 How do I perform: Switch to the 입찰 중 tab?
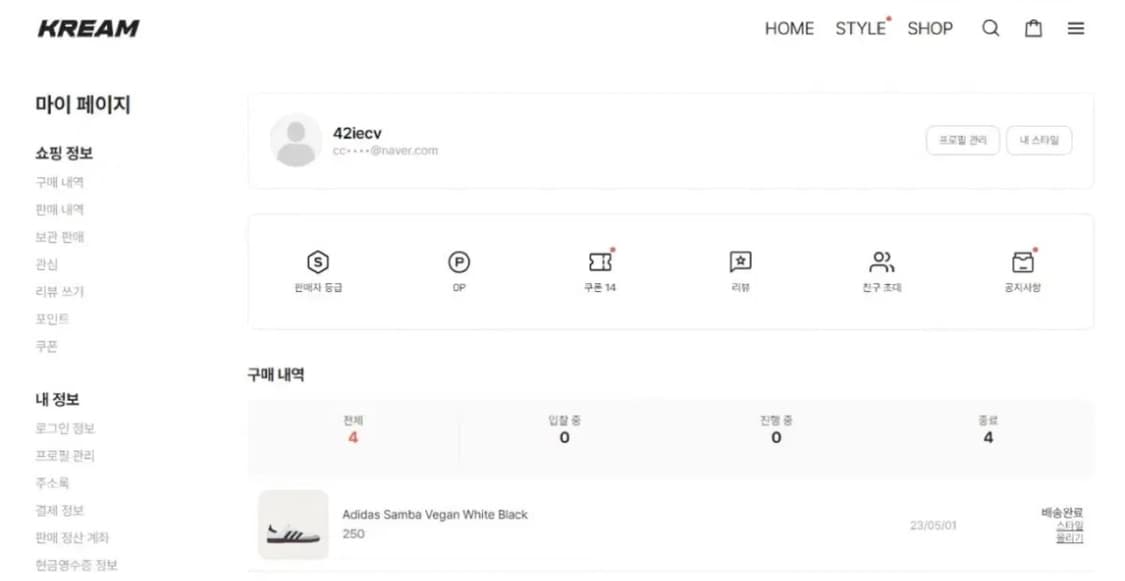pos(564,430)
